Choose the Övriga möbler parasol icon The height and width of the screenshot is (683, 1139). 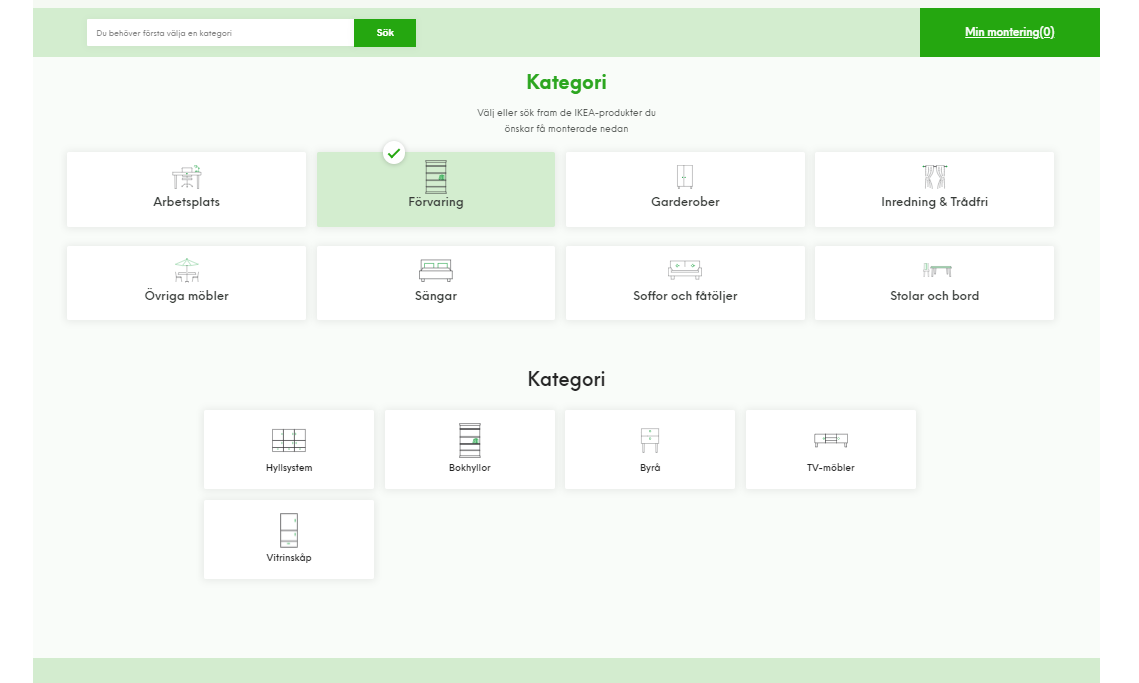point(186,271)
